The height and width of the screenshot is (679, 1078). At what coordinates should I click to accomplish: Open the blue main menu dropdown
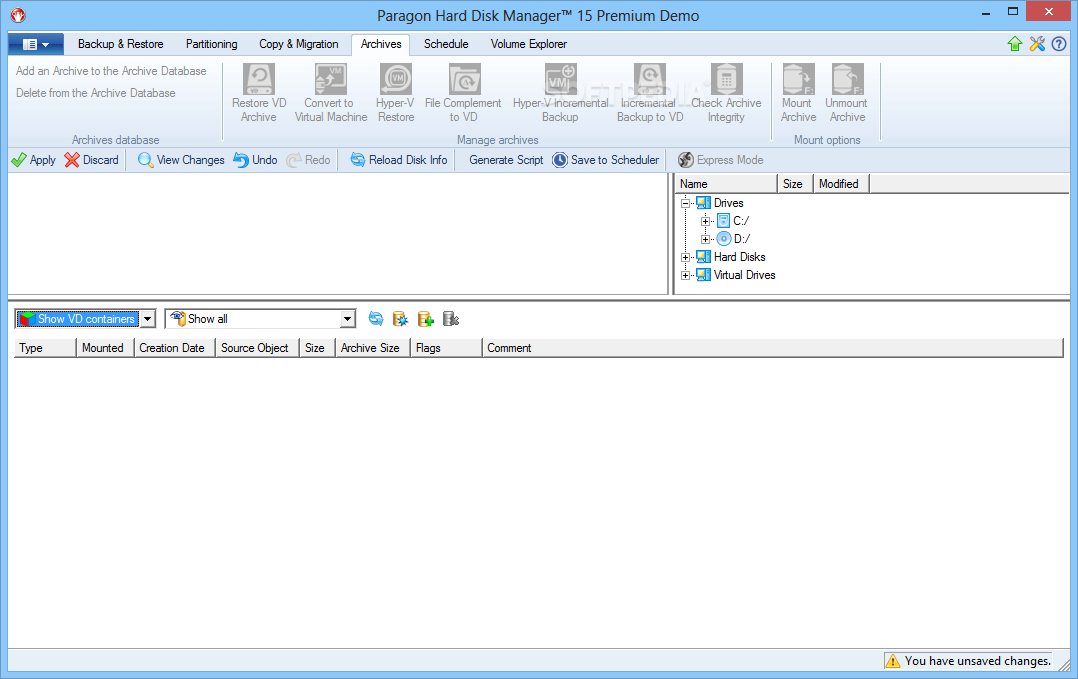click(x=36, y=45)
